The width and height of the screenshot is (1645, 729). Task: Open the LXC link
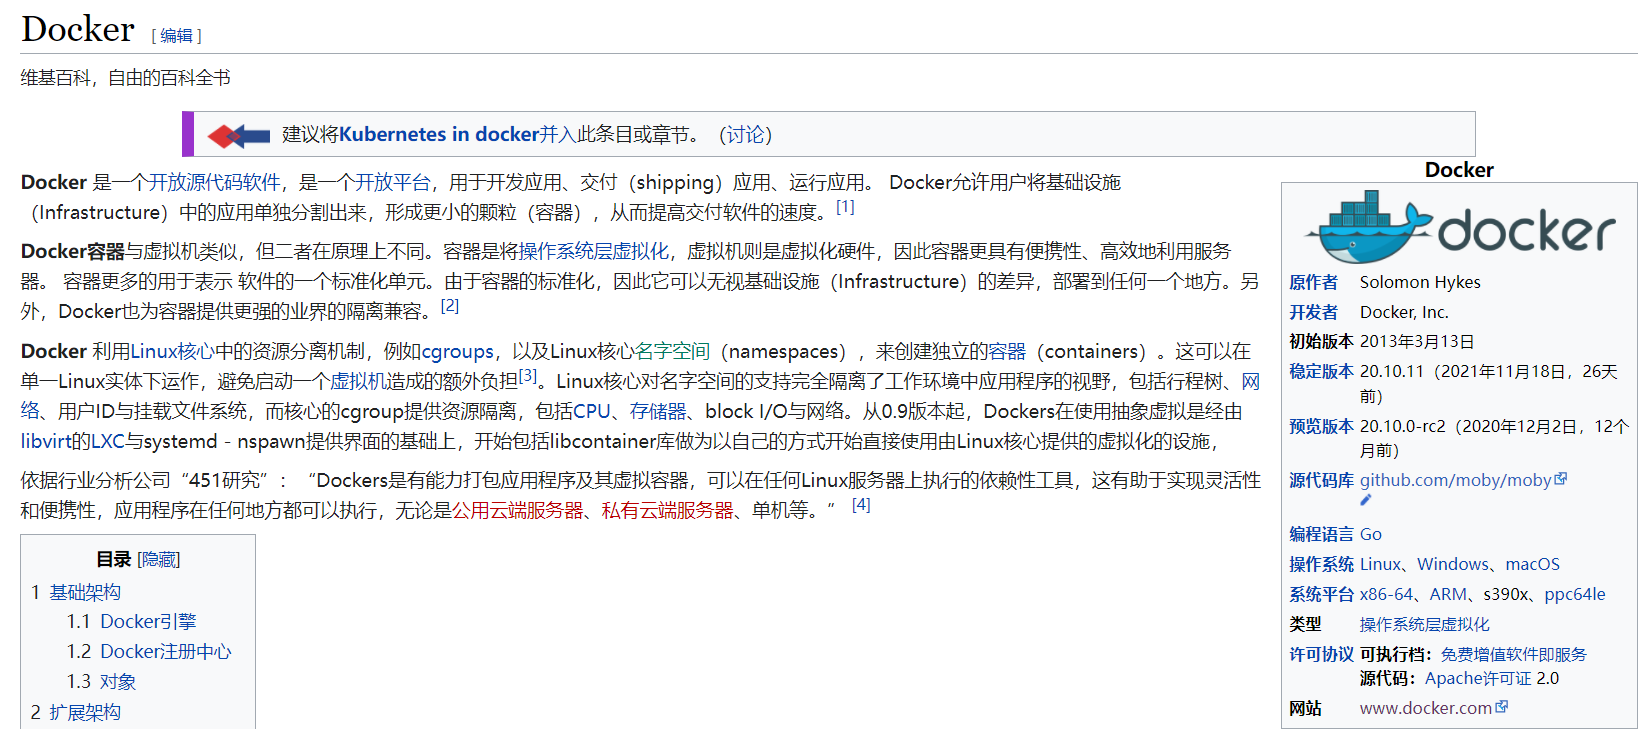pyautogui.click(x=108, y=442)
